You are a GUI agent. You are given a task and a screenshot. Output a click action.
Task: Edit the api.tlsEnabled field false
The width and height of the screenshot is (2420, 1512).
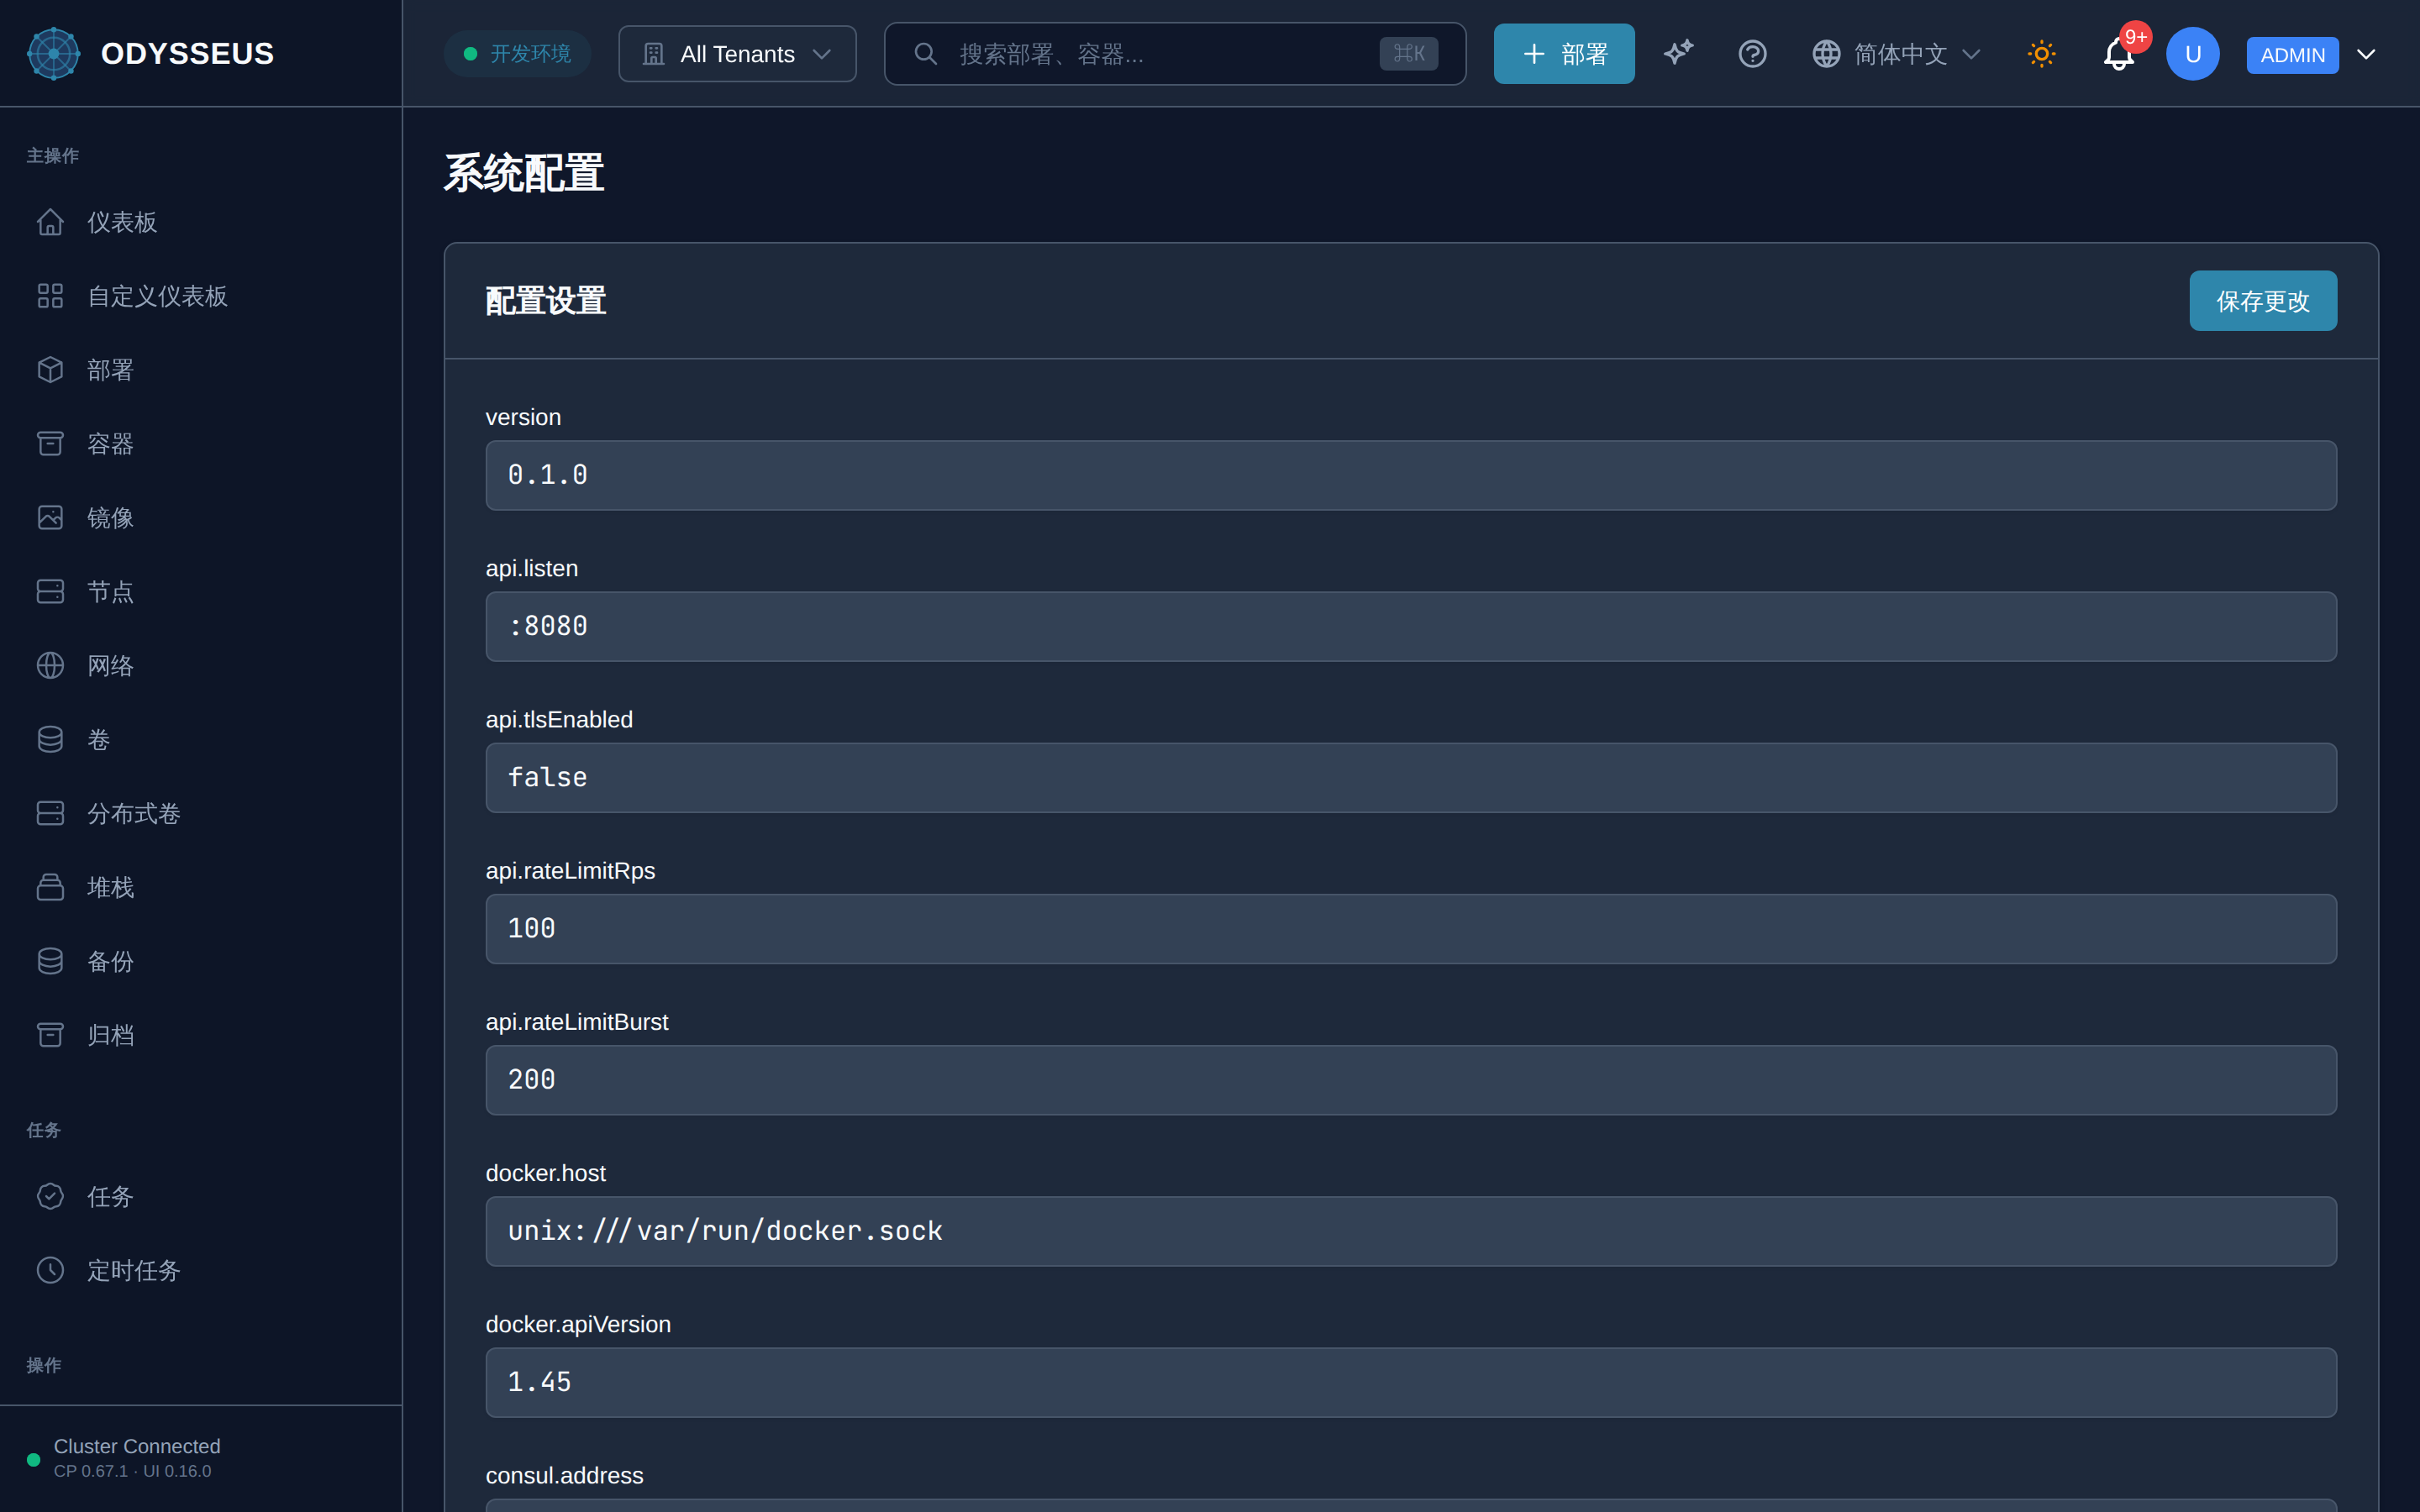[x=1411, y=777]
